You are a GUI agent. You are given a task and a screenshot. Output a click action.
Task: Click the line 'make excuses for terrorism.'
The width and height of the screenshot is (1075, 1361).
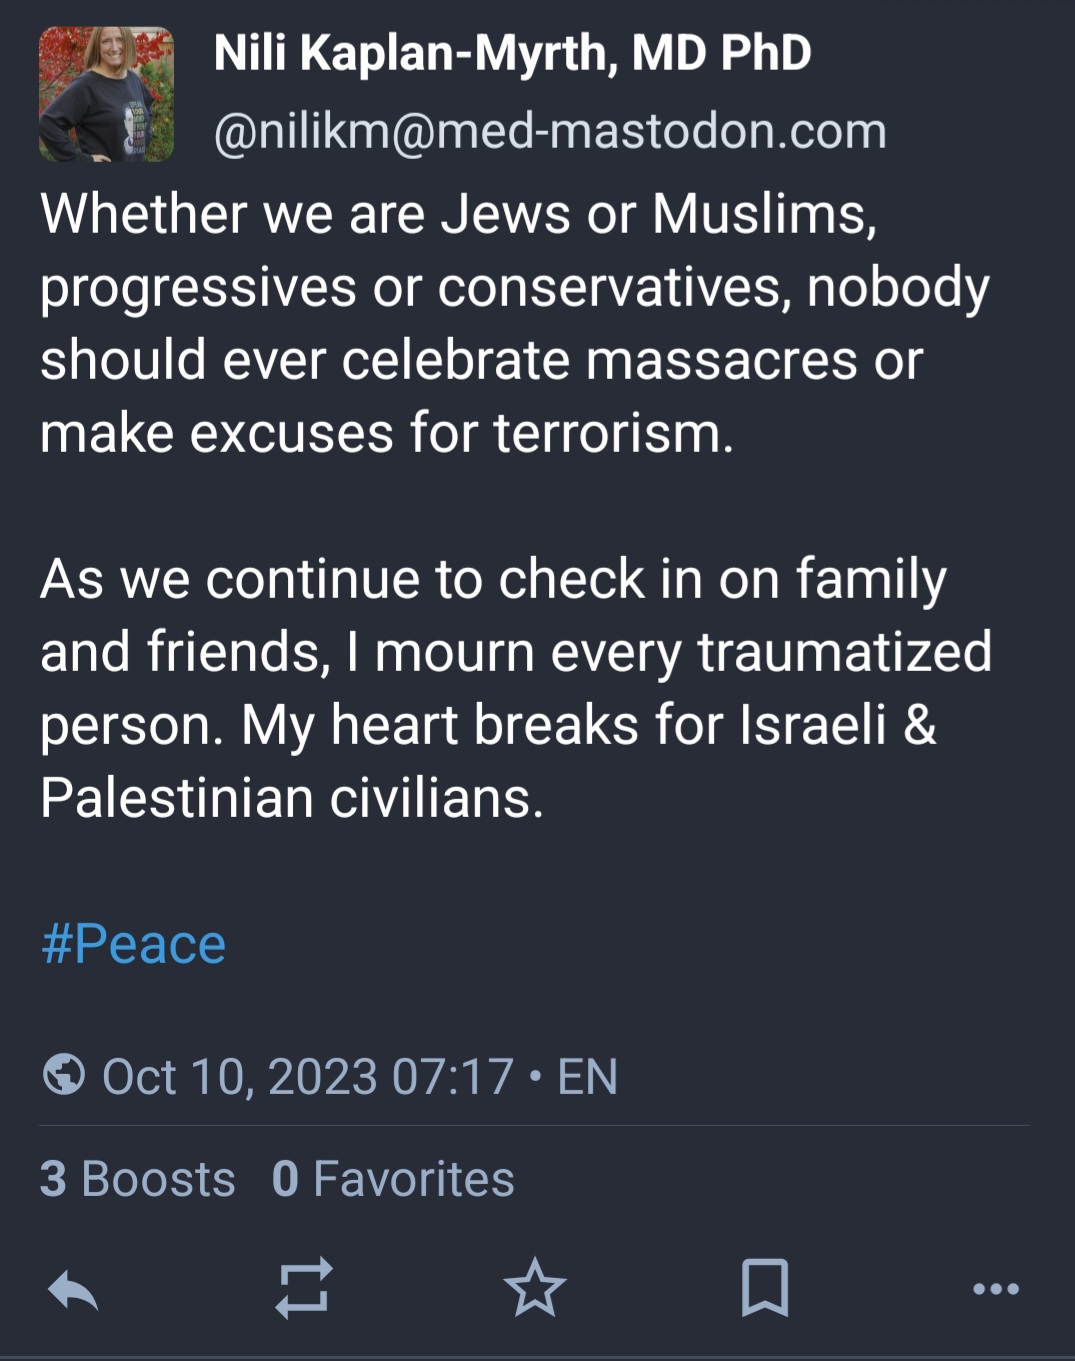click(387, 433)
